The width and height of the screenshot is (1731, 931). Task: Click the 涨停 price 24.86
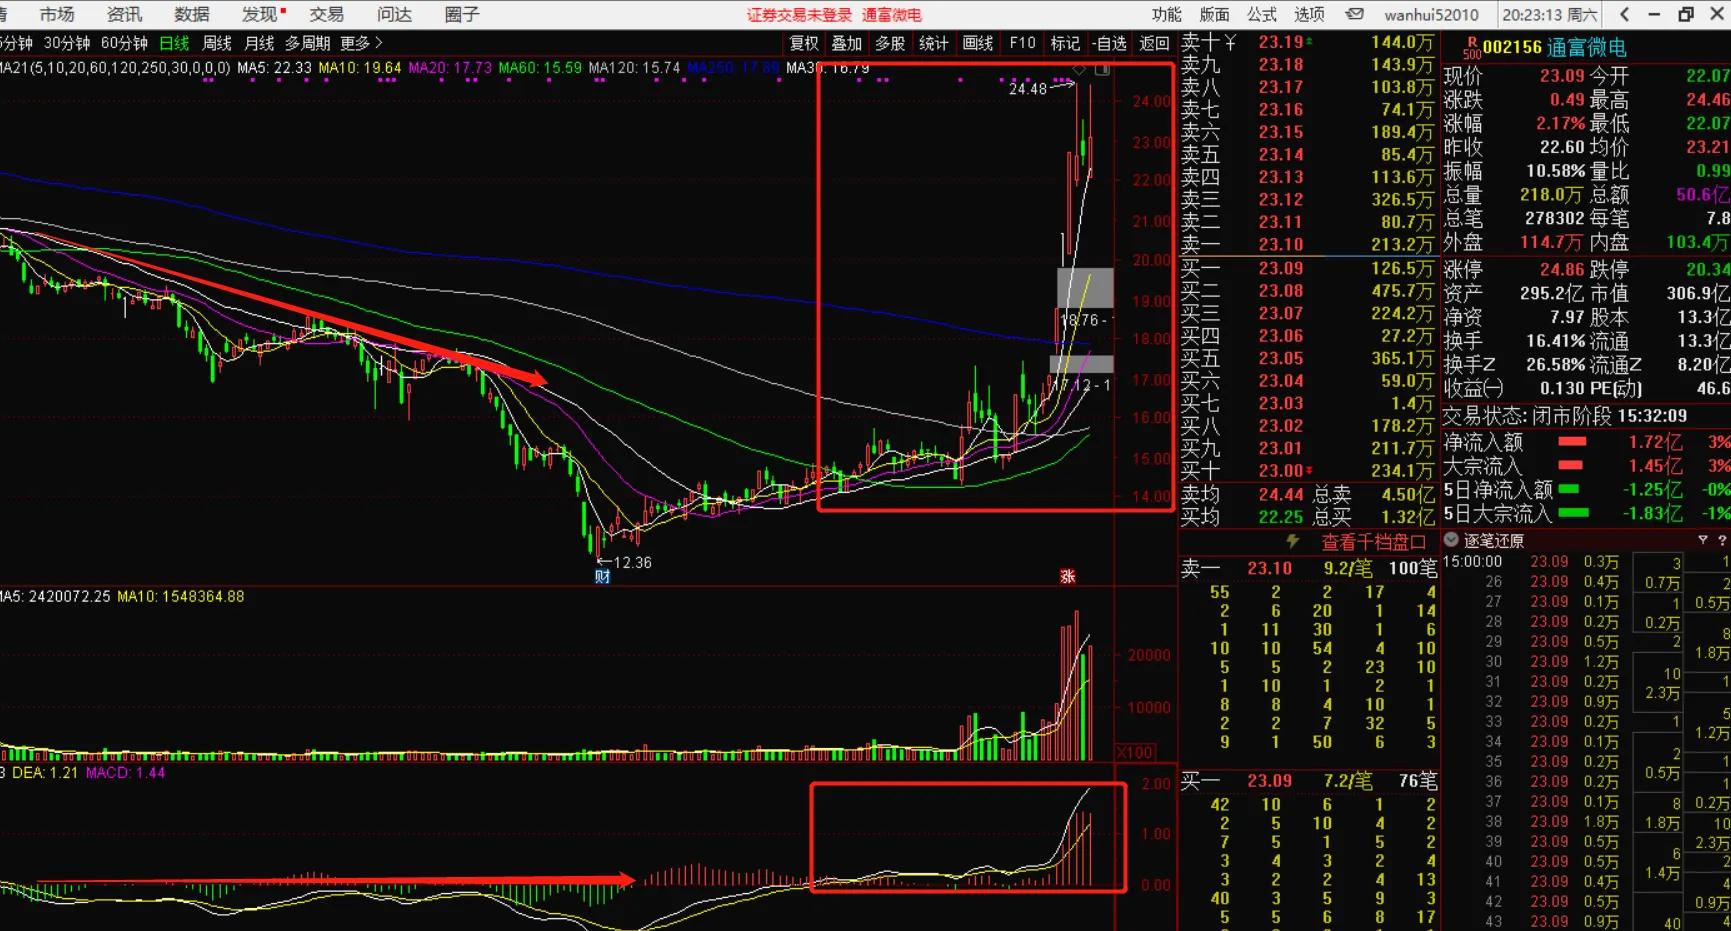(x=1562, y=270)
